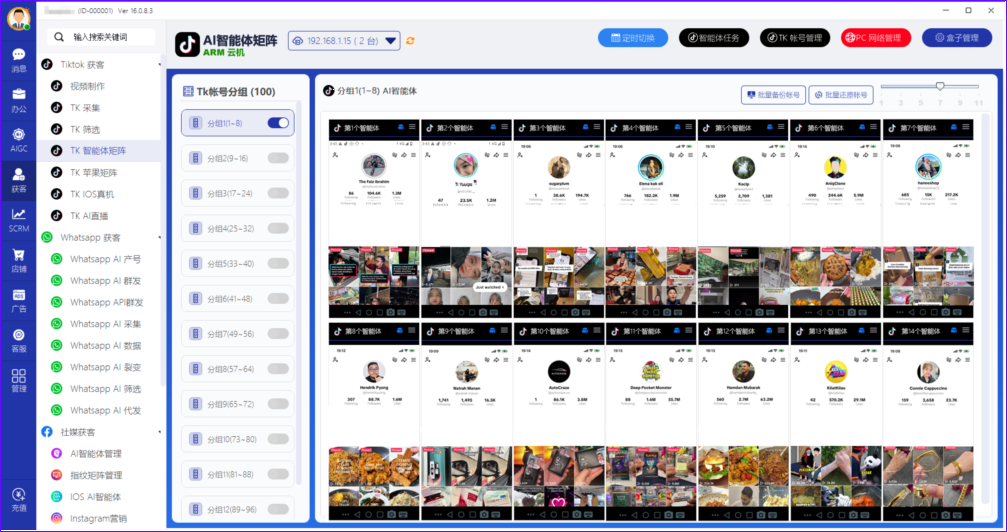Open the SCRM sidebar icon
1008x532 pixels.
19,220
